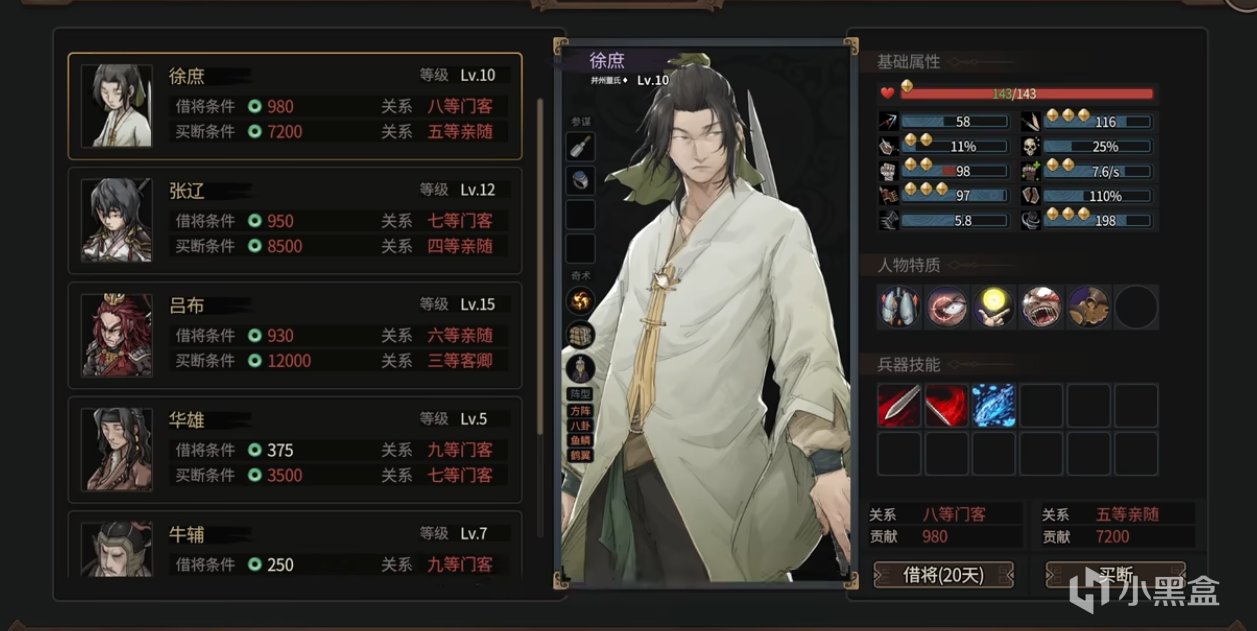Viewport: 1257px width, 631px height.
Task: Click the red eye trait icon
Action: [947, 307]
